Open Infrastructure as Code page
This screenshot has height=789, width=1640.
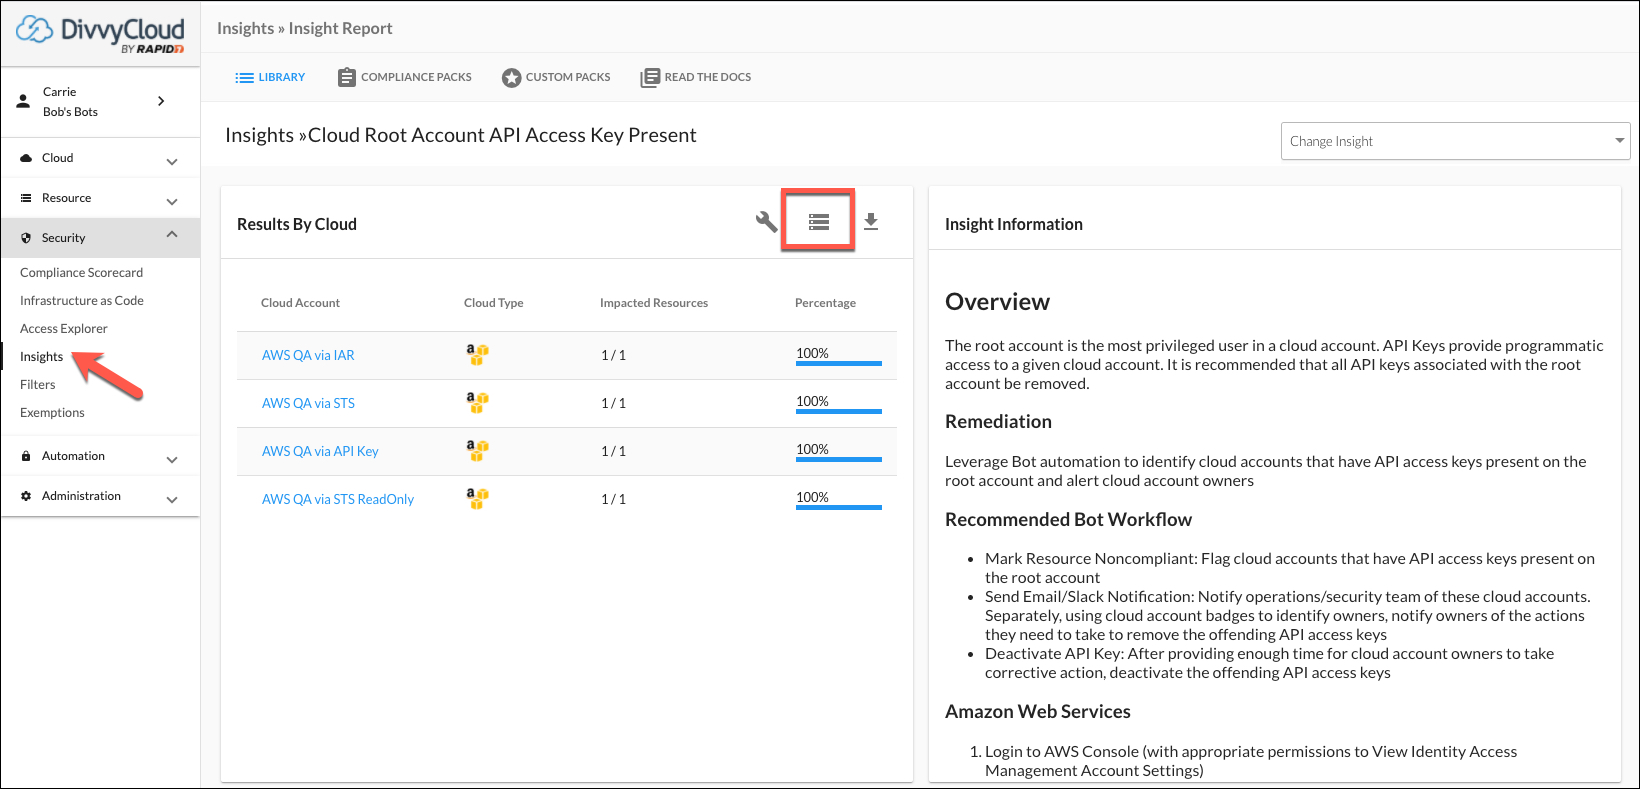coord(82,300)
